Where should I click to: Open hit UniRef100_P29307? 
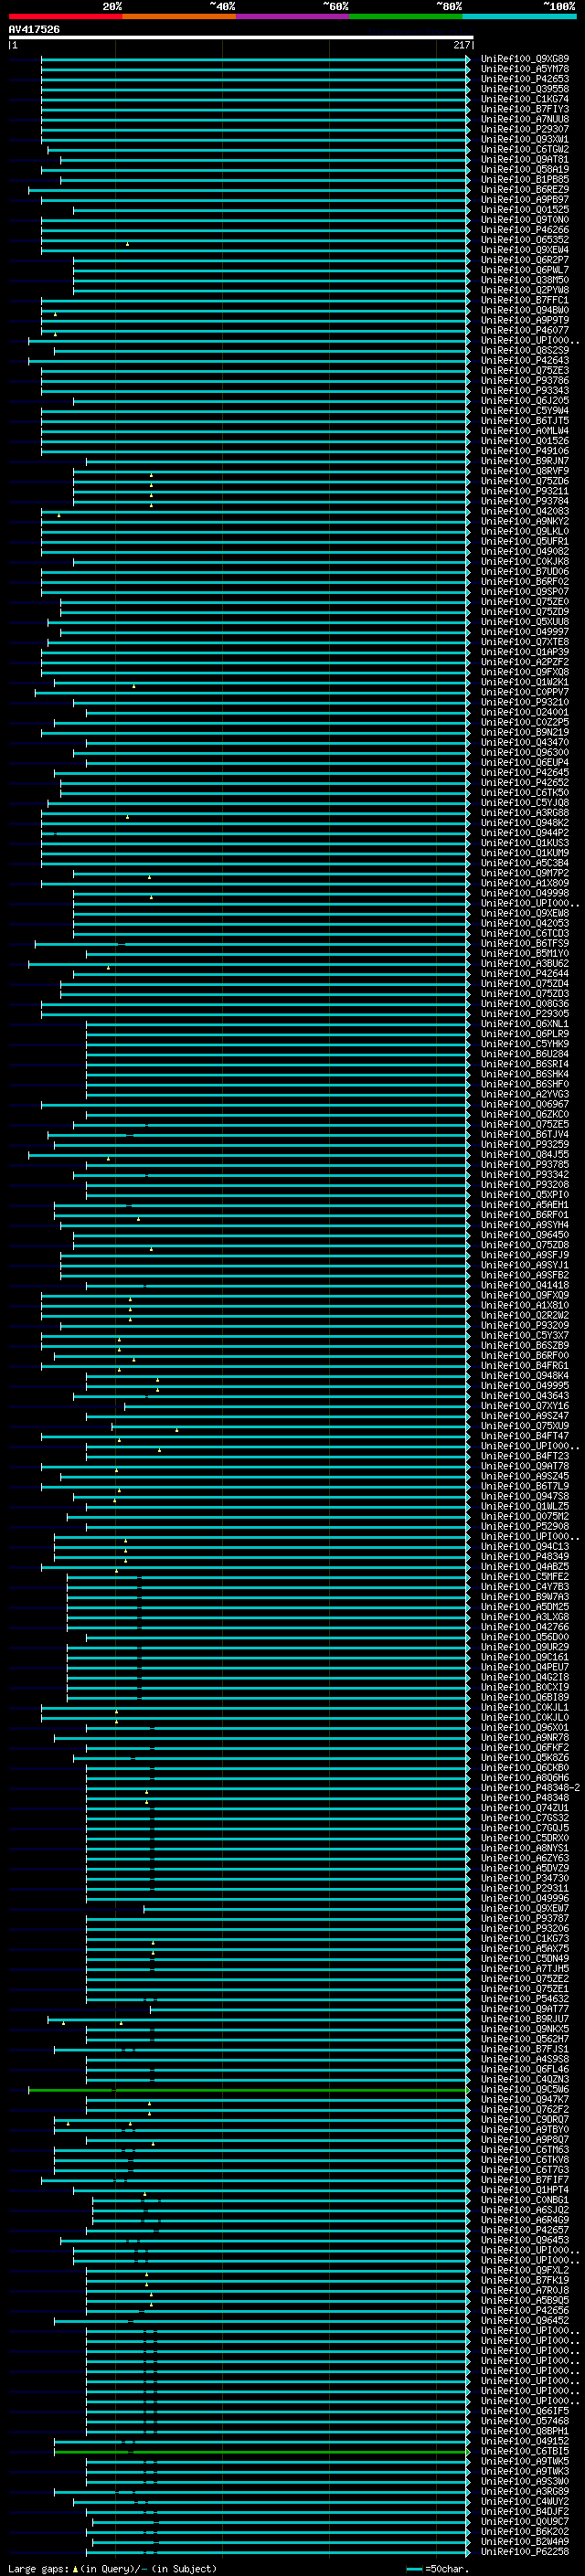tap(525, 129)
